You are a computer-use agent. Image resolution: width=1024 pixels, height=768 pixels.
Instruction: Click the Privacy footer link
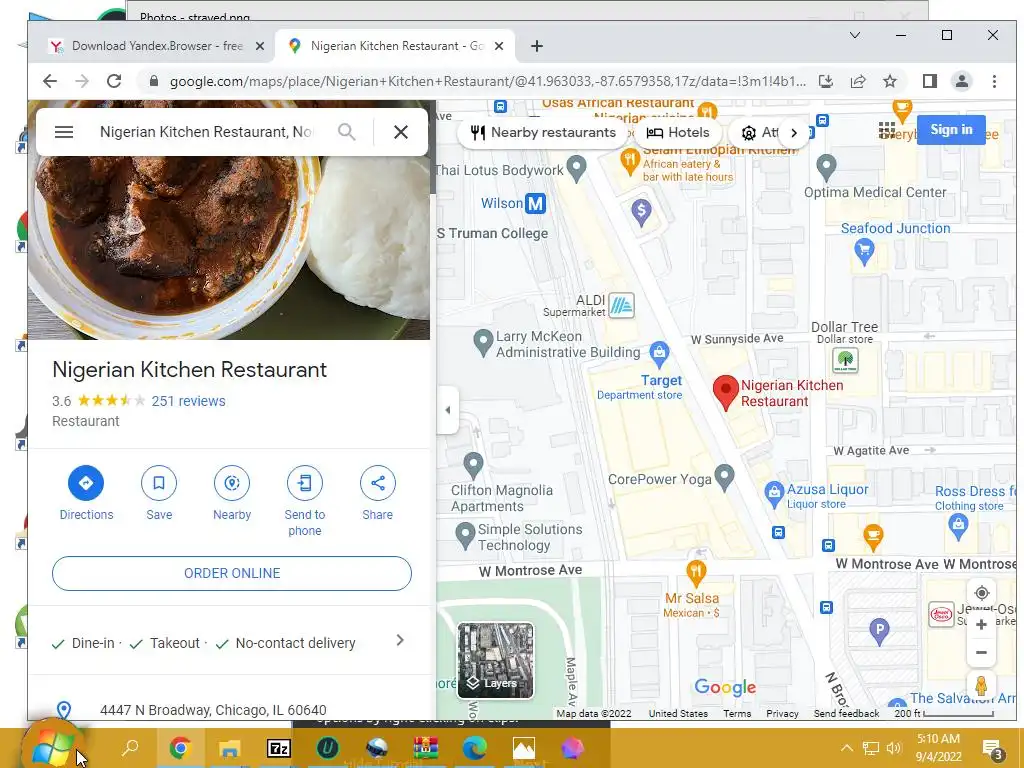tap(782, 713)
